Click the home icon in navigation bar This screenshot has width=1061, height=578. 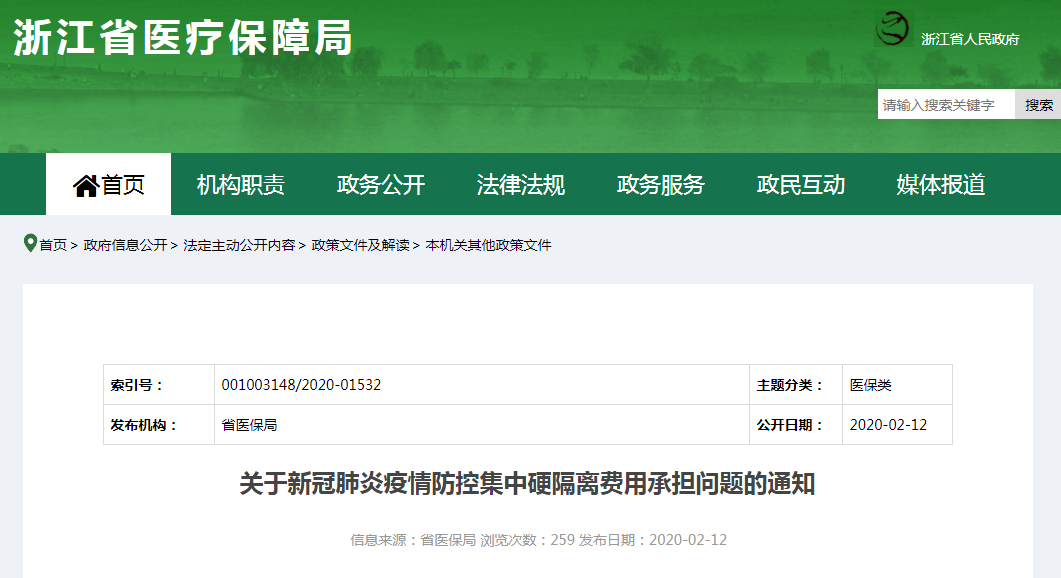click(86, 185)
